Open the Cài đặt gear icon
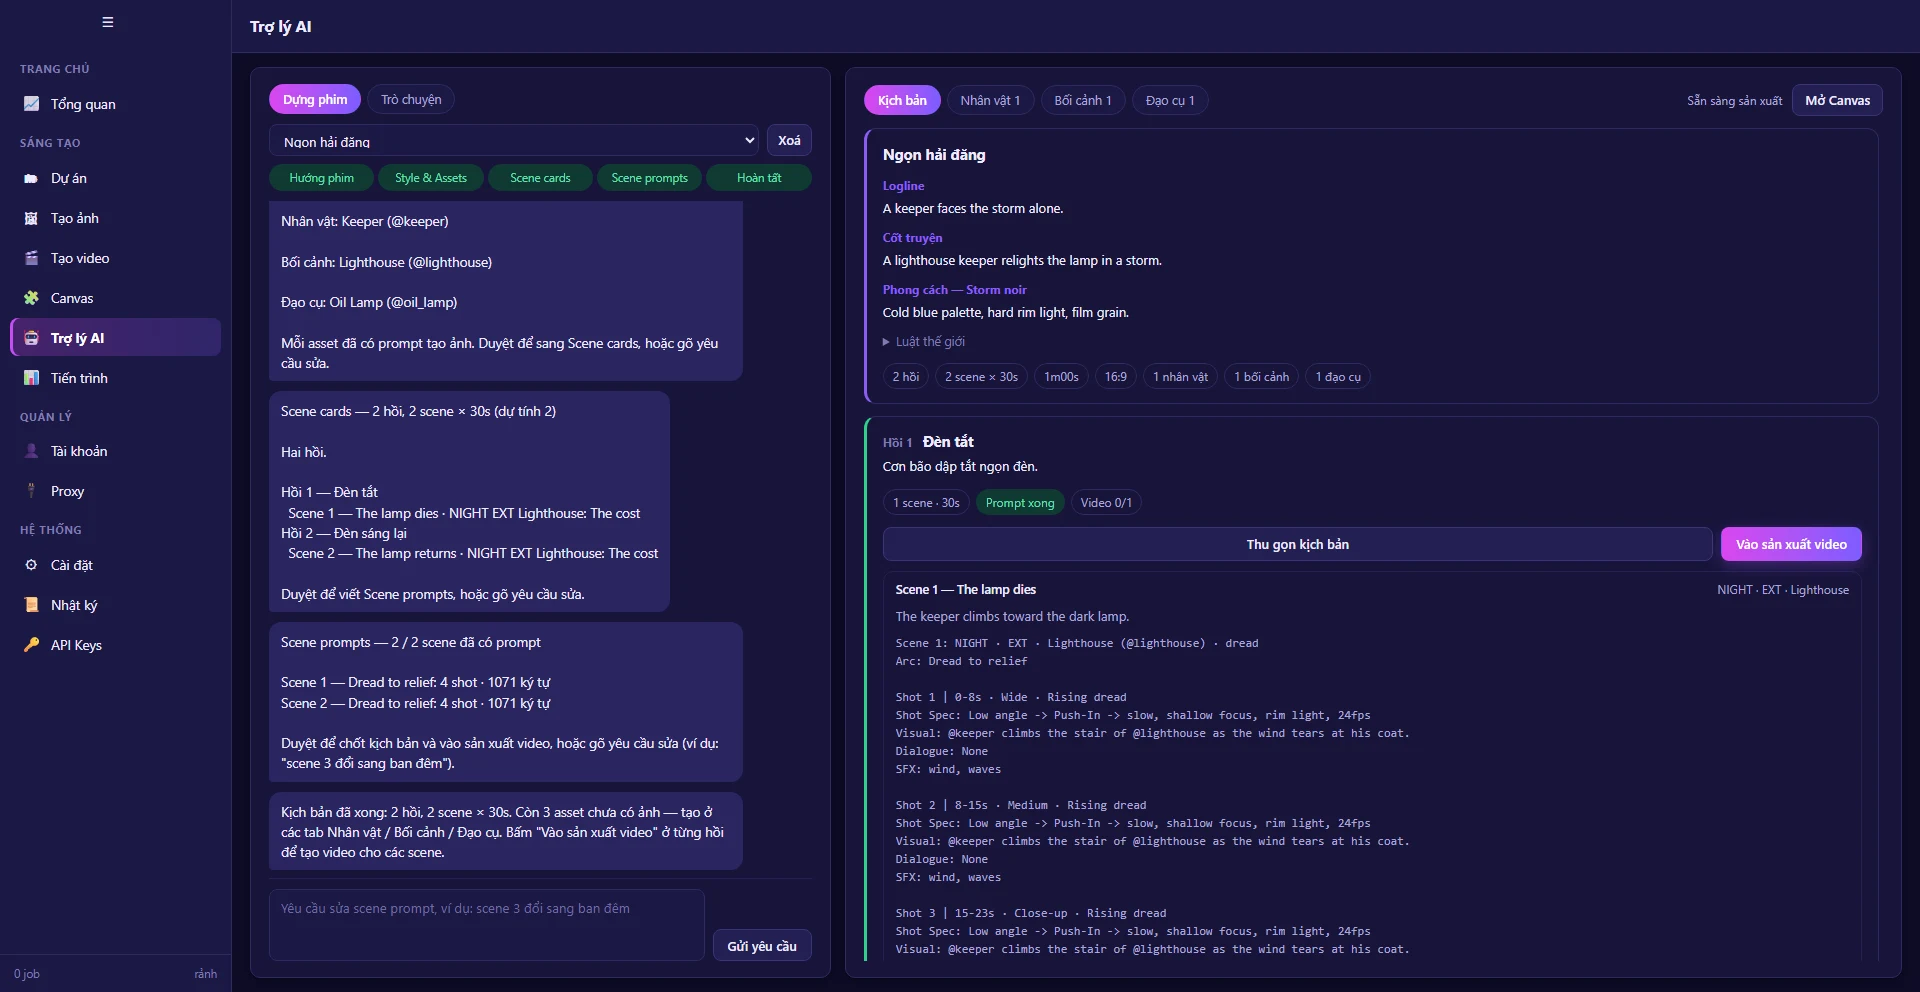 click(31, 565)
